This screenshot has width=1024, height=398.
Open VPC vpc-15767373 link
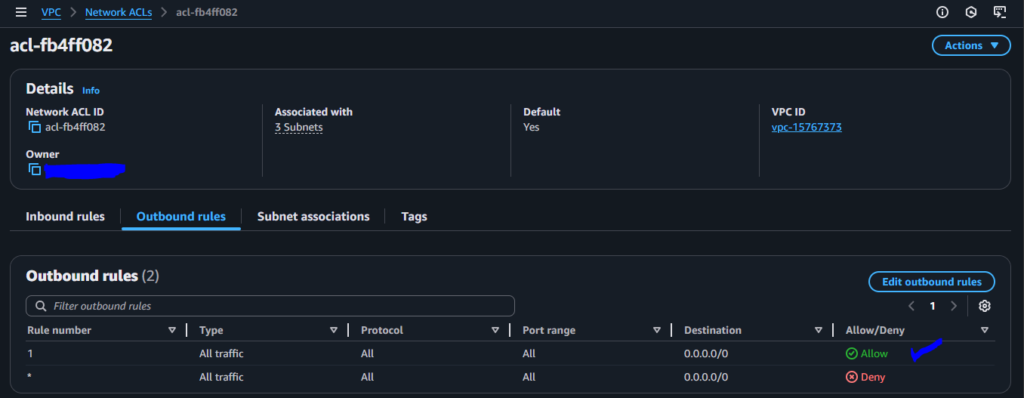[807, 127]
